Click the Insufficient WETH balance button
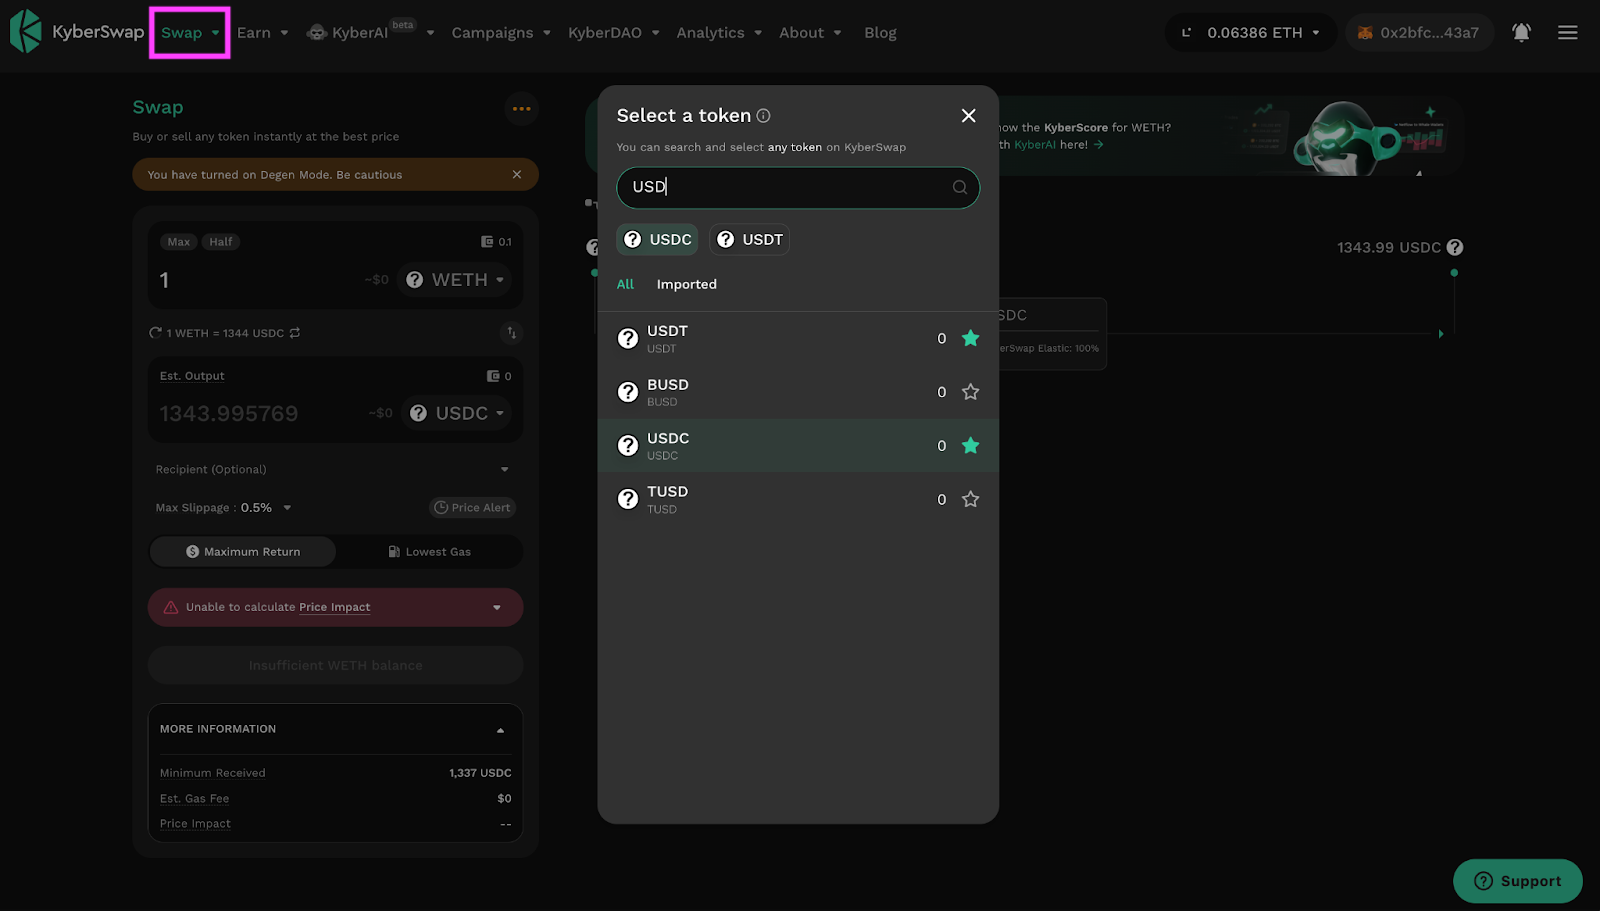Viewport: 1600px width, 911px height. (335, 666)
